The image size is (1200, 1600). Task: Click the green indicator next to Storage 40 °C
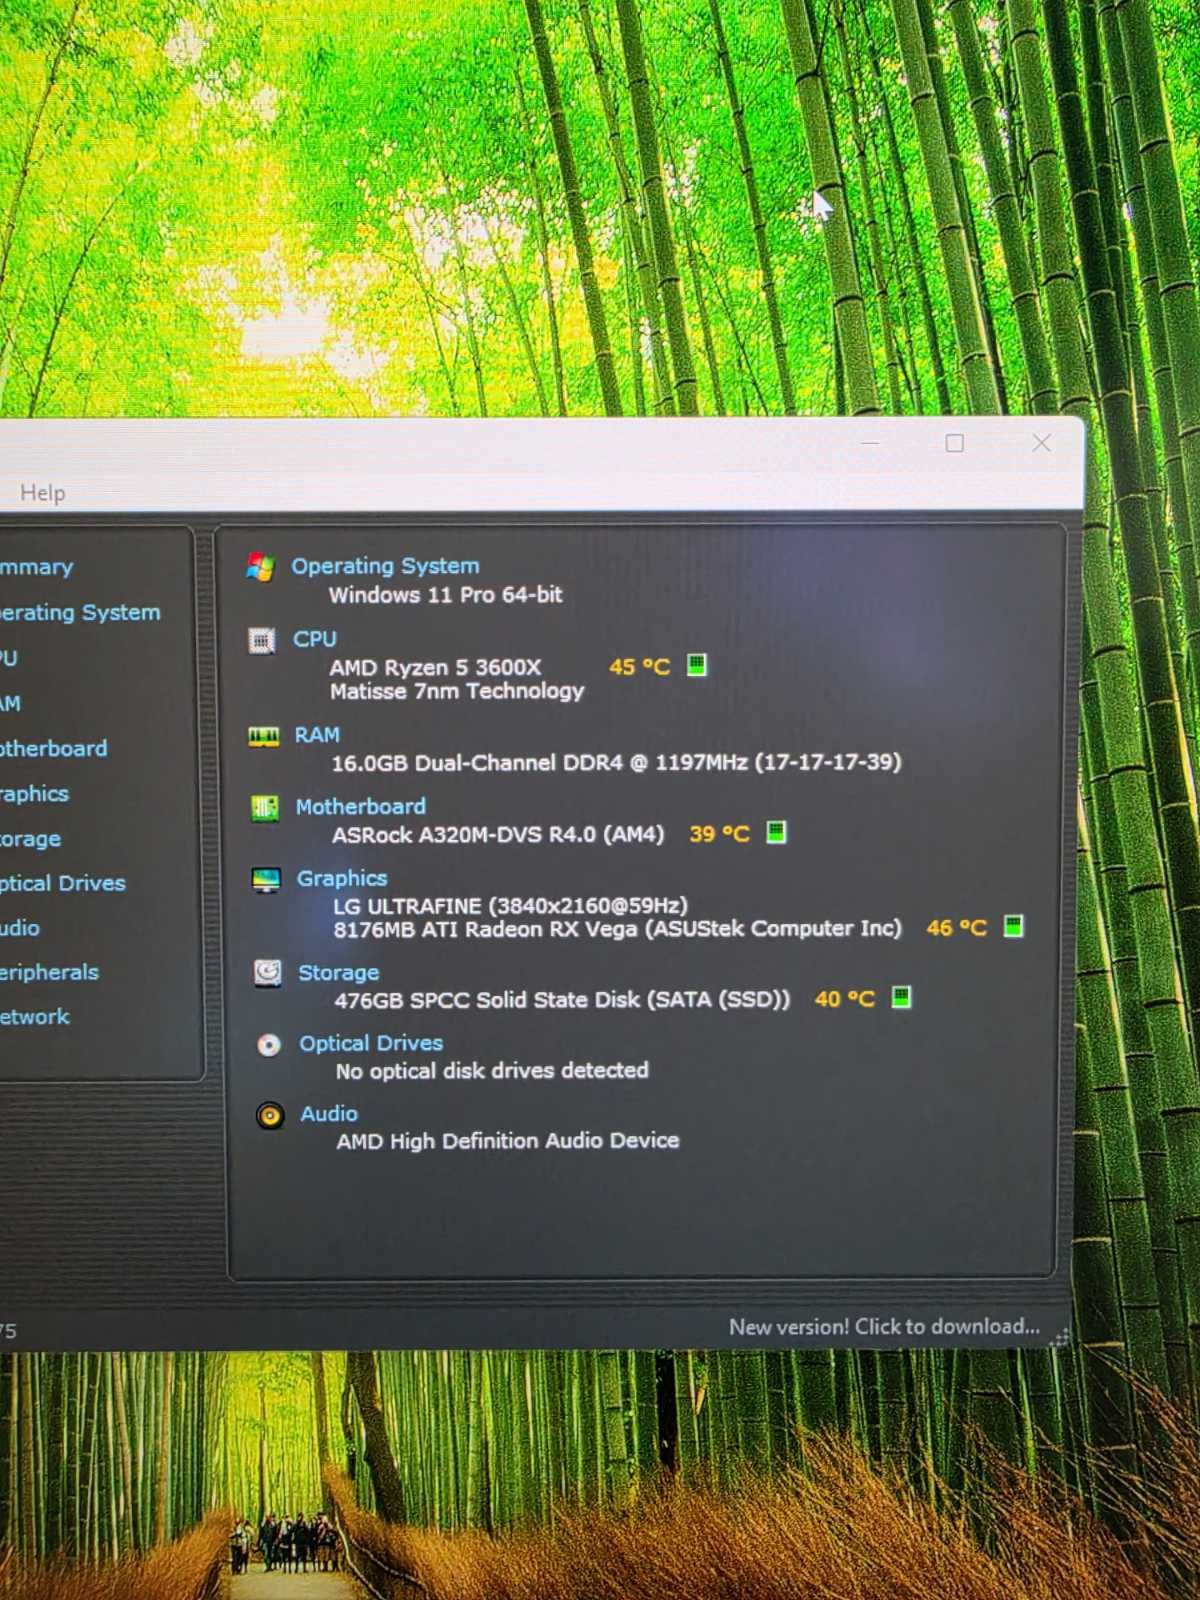pos(901,997)
